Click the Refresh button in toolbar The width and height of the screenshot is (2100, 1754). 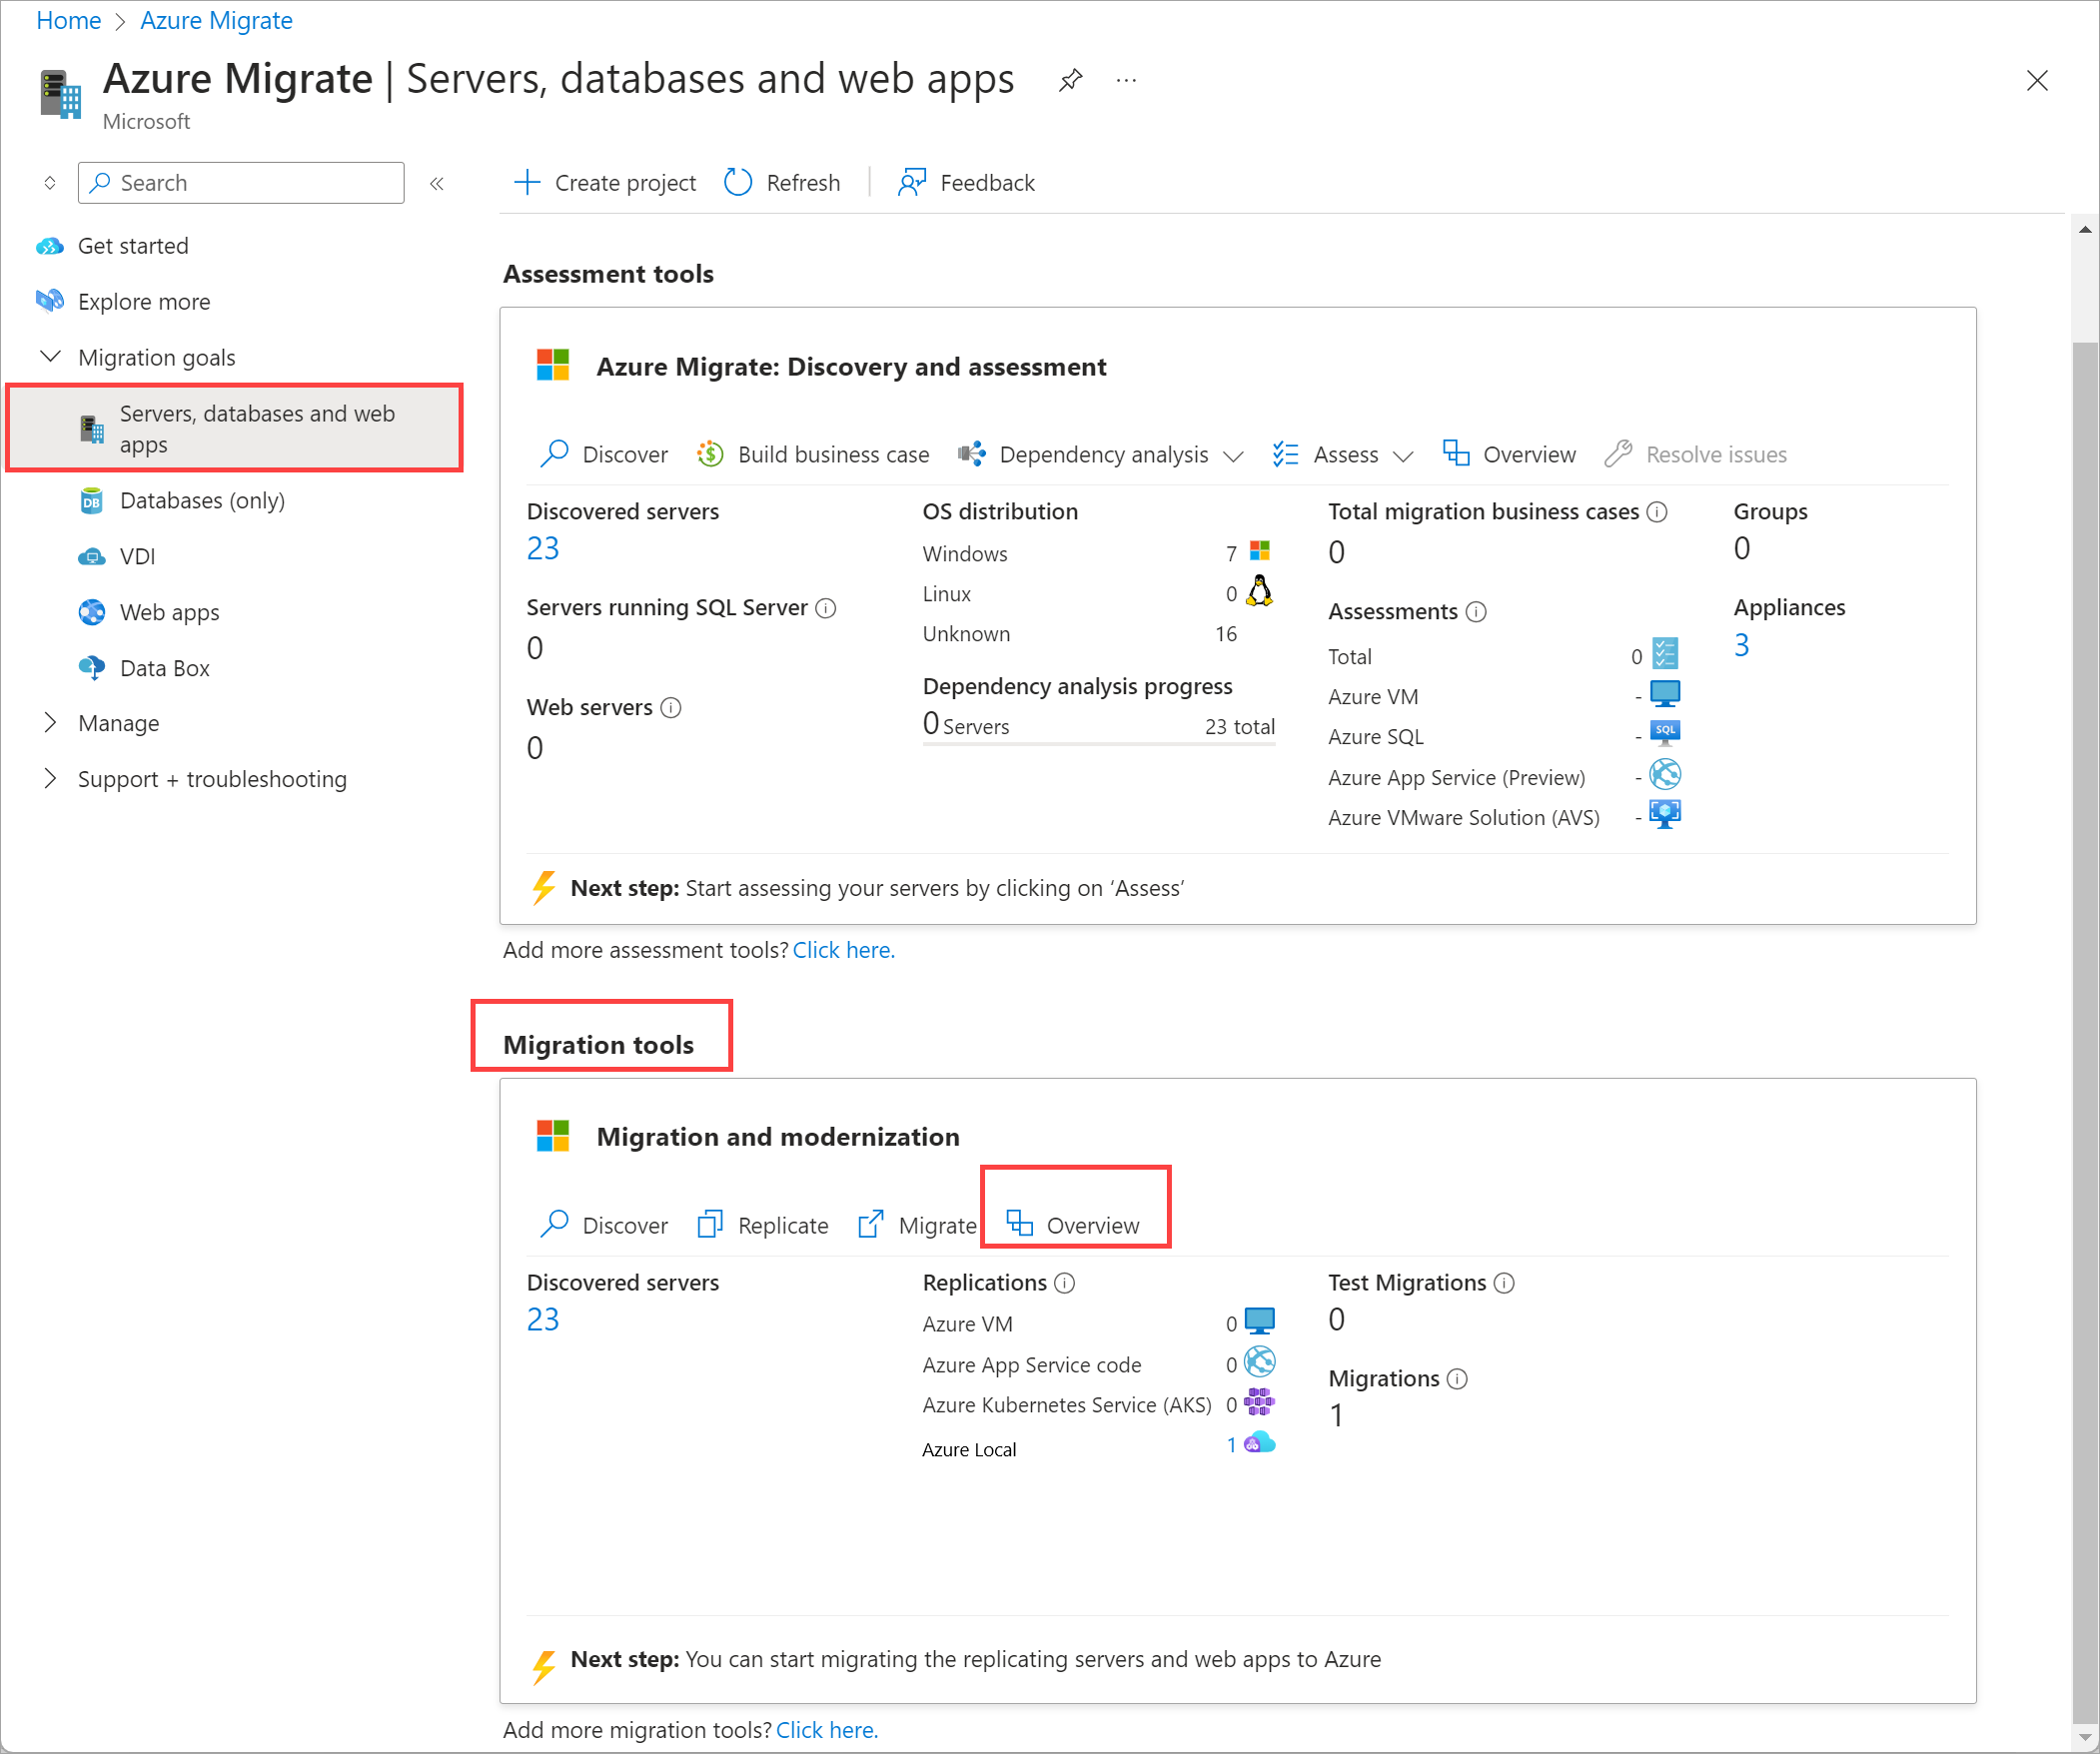pyautogui.click(x=781, y=182)
